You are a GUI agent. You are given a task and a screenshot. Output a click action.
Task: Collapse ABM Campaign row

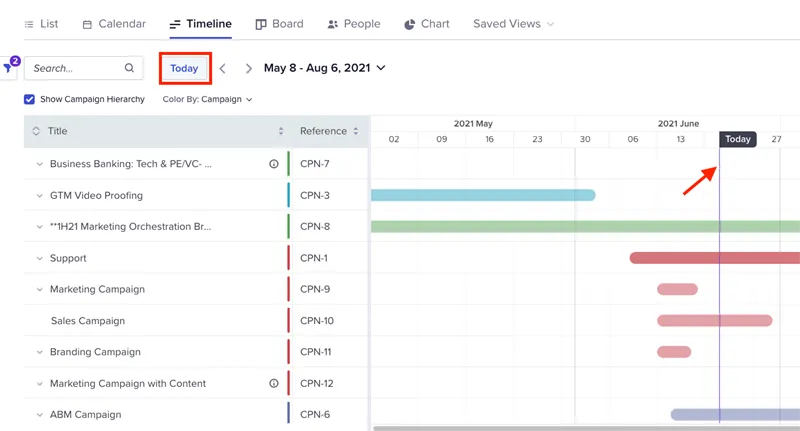39,415
